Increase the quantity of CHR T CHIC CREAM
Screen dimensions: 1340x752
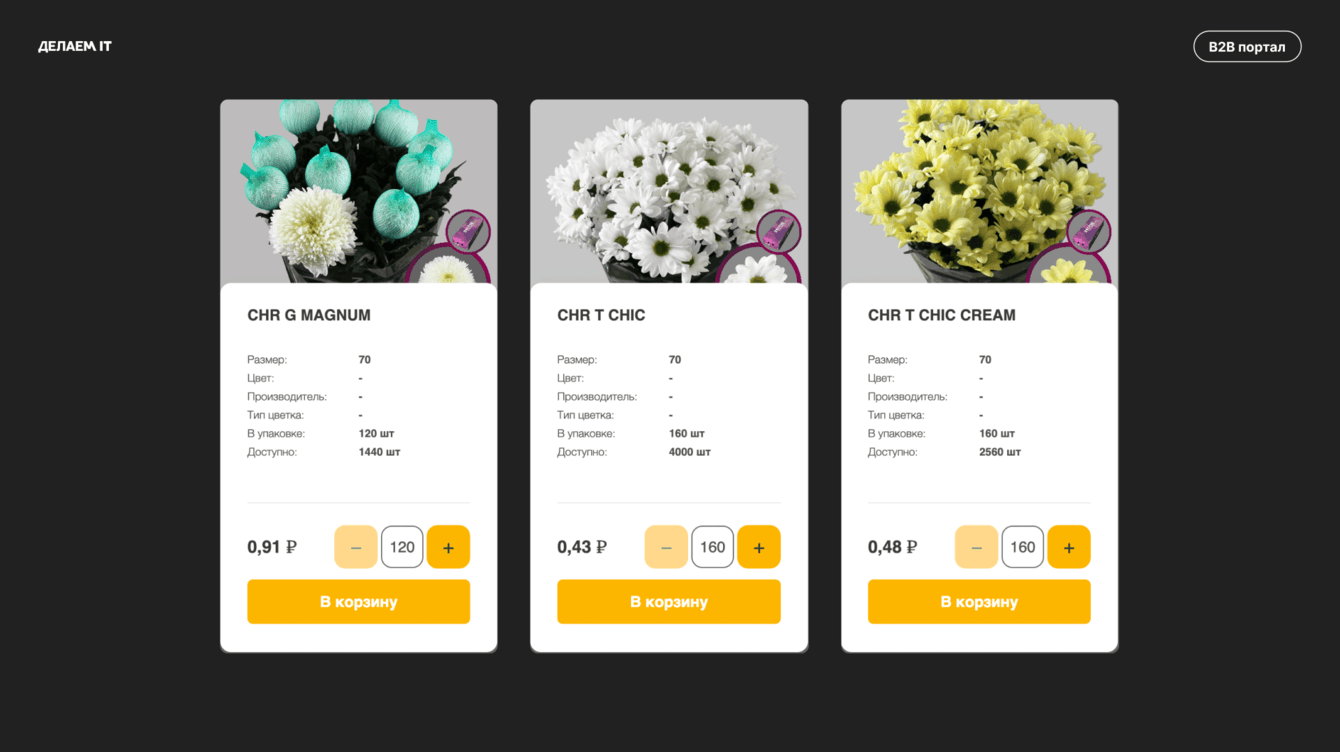tap(1069, 547)
